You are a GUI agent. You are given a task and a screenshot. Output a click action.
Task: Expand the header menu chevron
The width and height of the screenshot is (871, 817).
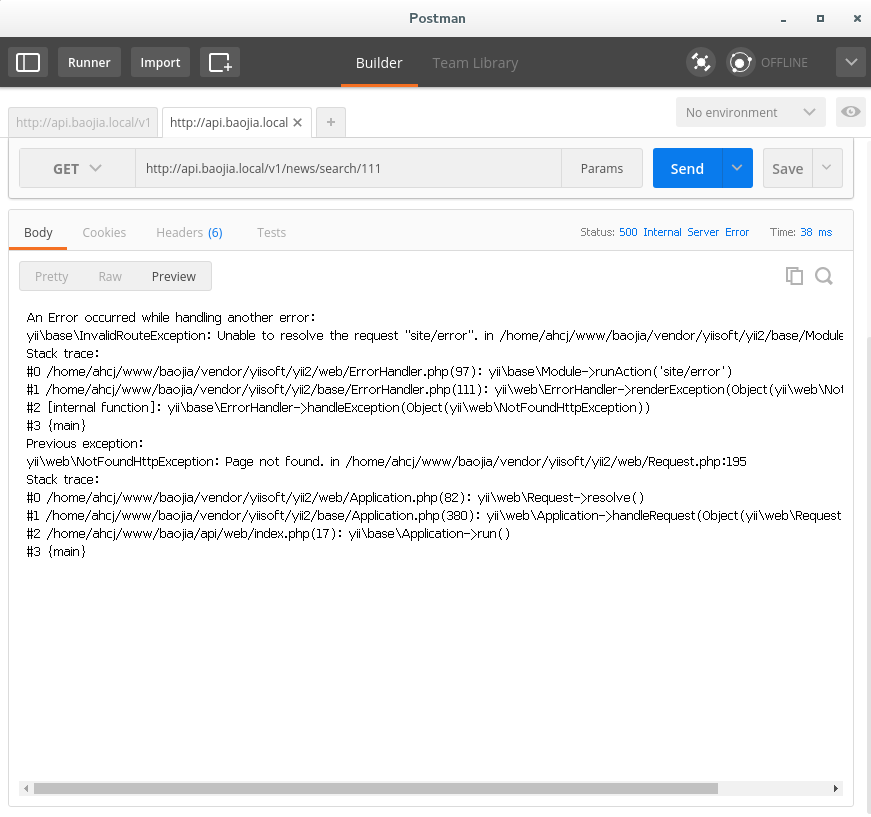click(851, 62)
